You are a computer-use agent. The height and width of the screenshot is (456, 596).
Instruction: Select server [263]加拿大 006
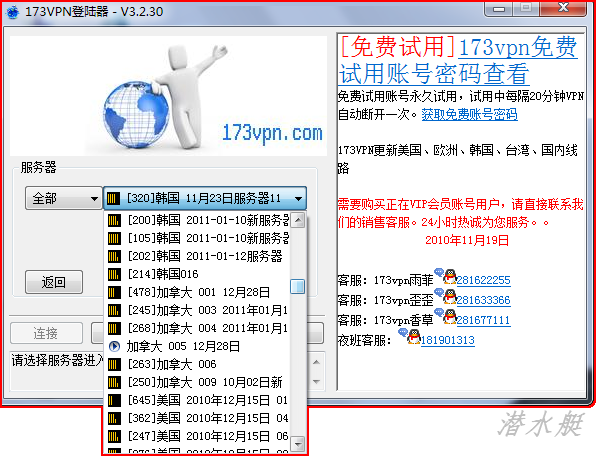[198, 364]
